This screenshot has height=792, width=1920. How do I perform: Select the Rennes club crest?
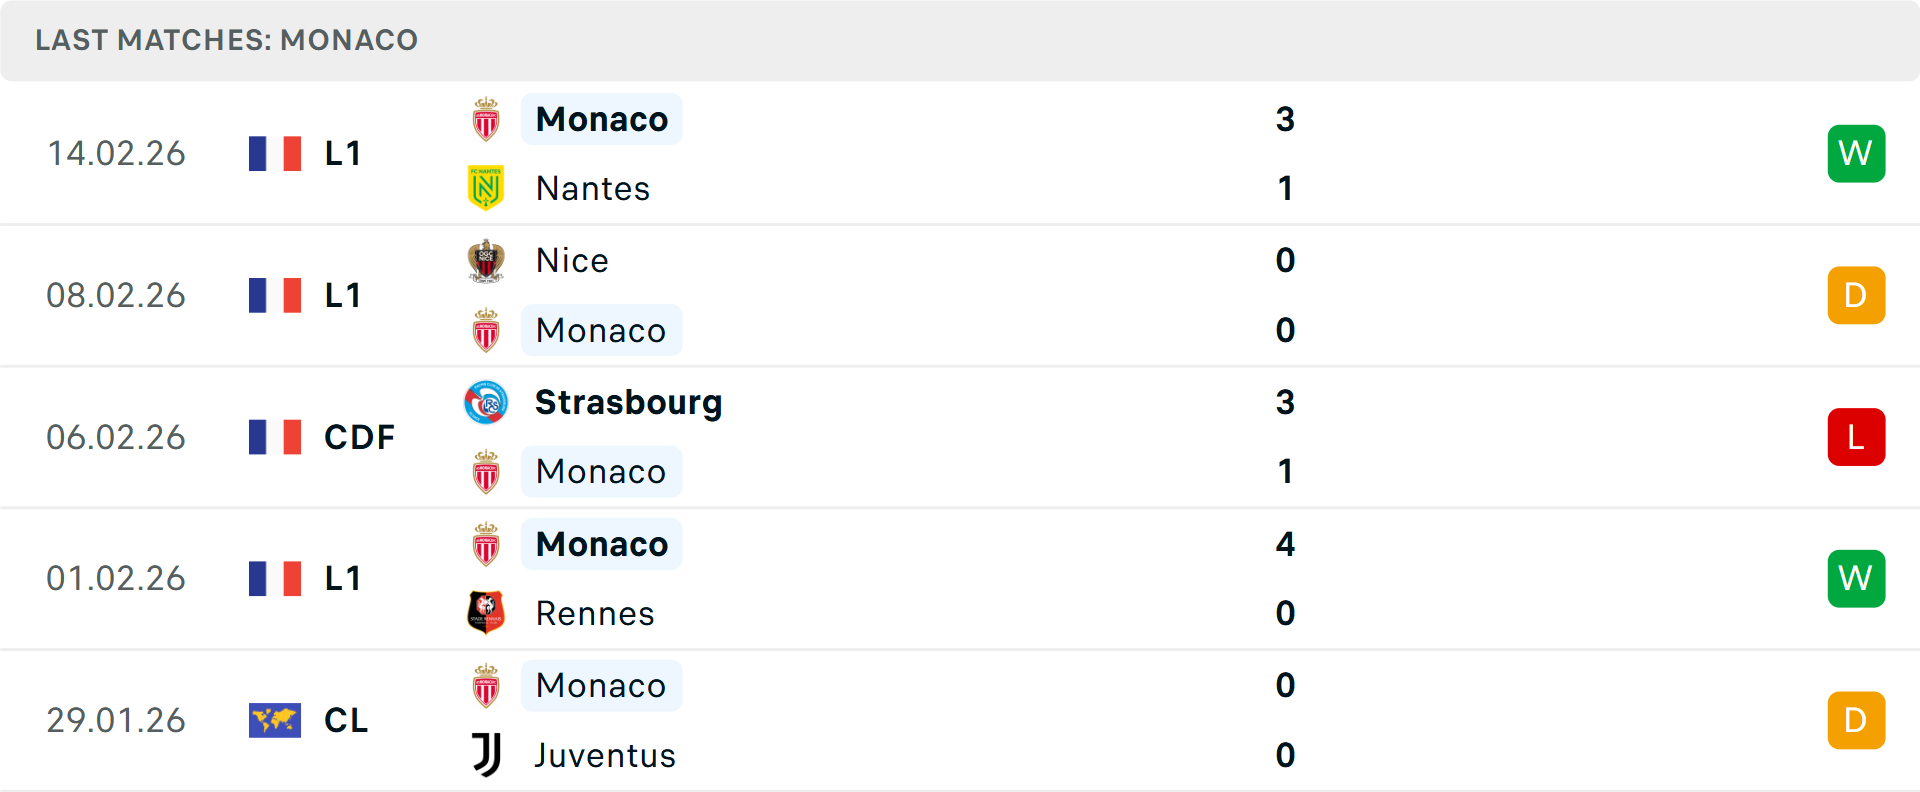coord(487,613)
